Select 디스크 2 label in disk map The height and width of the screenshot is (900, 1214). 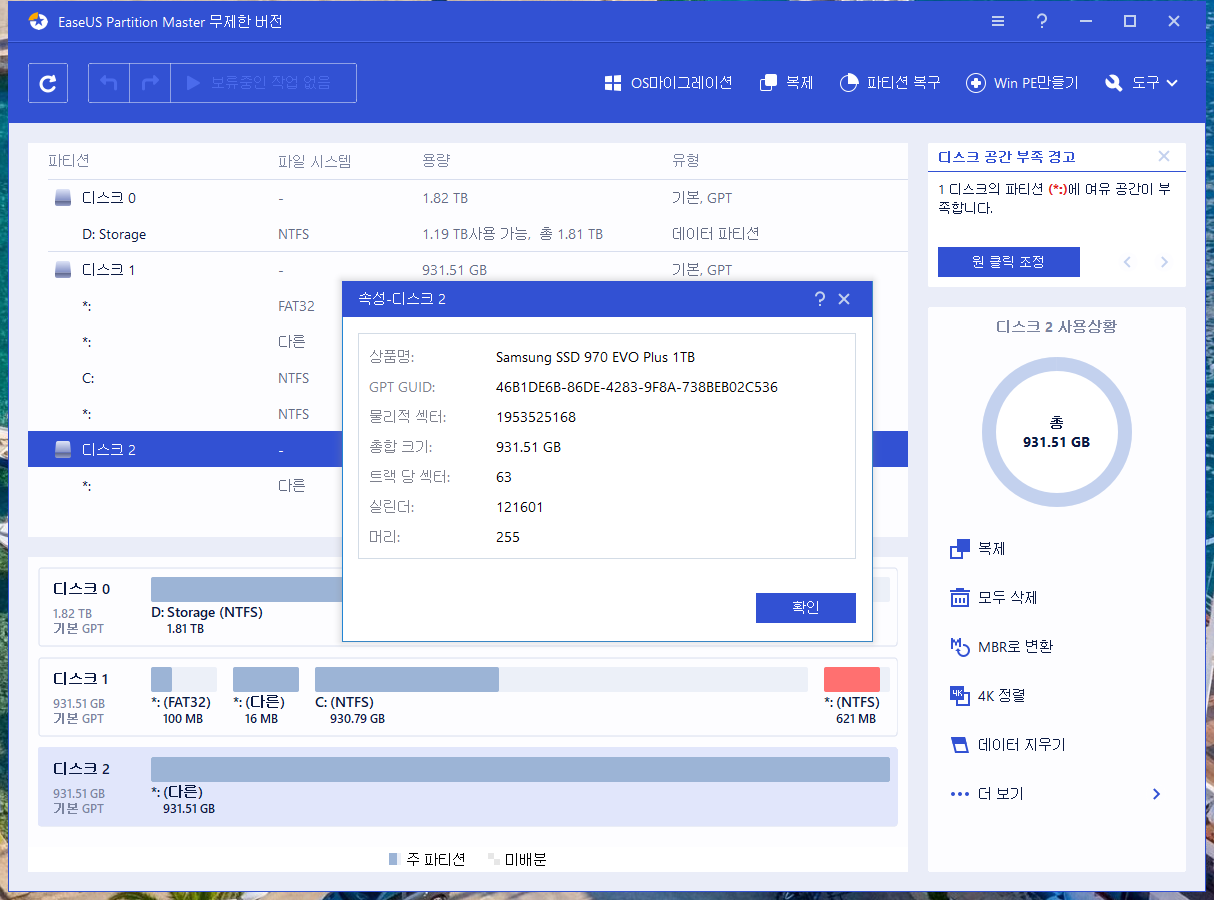(82, 769)
